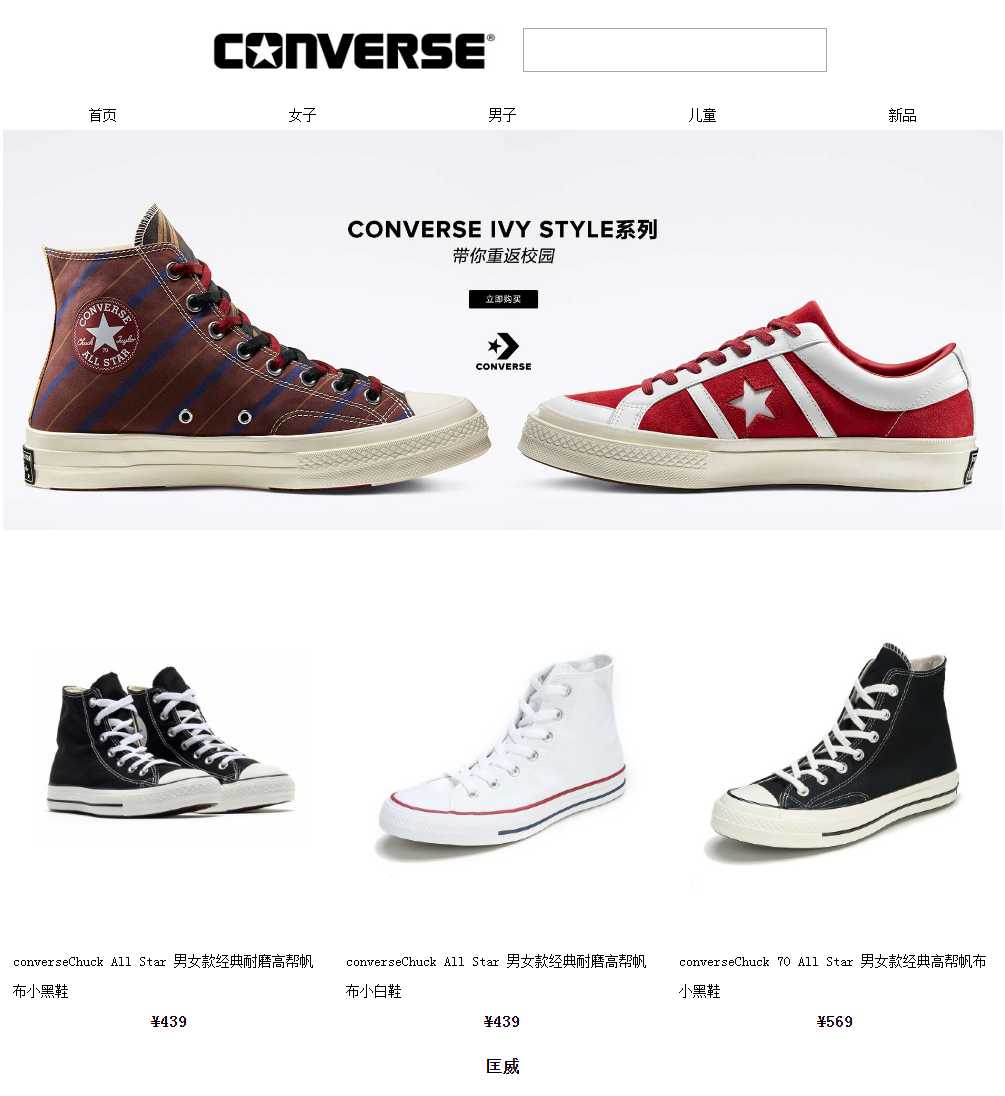Image resolution: width=1005 pixels, height=1096 pixels.
Task: Select the red star low-top shoe image
Action: click(x=749, y=396)
